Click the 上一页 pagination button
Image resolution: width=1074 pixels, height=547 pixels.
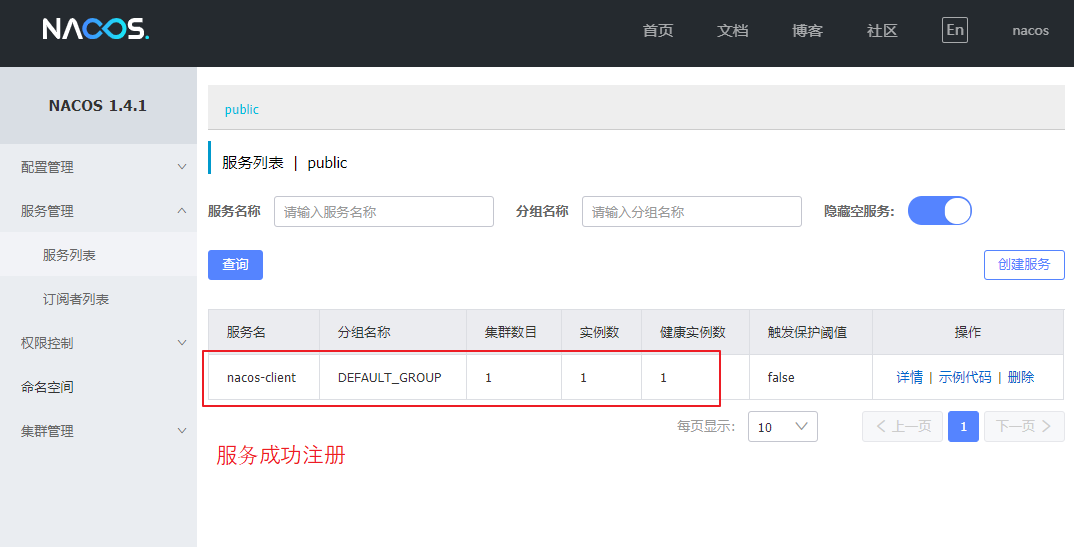(903, 427)
